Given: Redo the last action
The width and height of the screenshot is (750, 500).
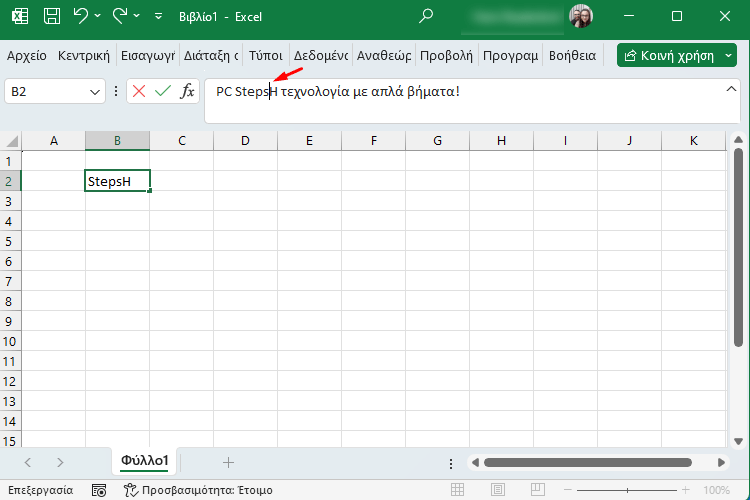Looking at the screenshot, I should pos(120,16).
